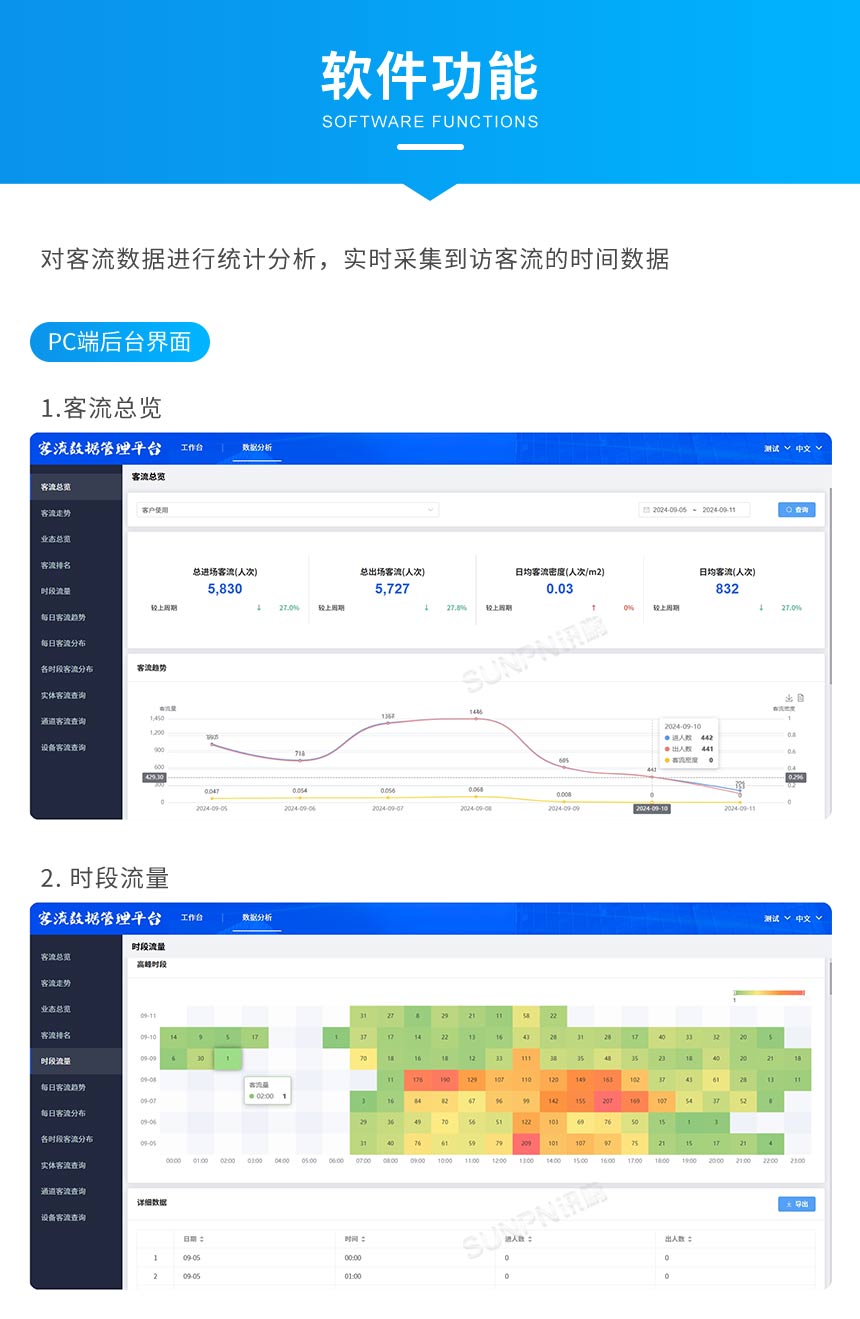860x1319 pixels.
Task: Click the 查询 query button
Action: pos(796,510)
